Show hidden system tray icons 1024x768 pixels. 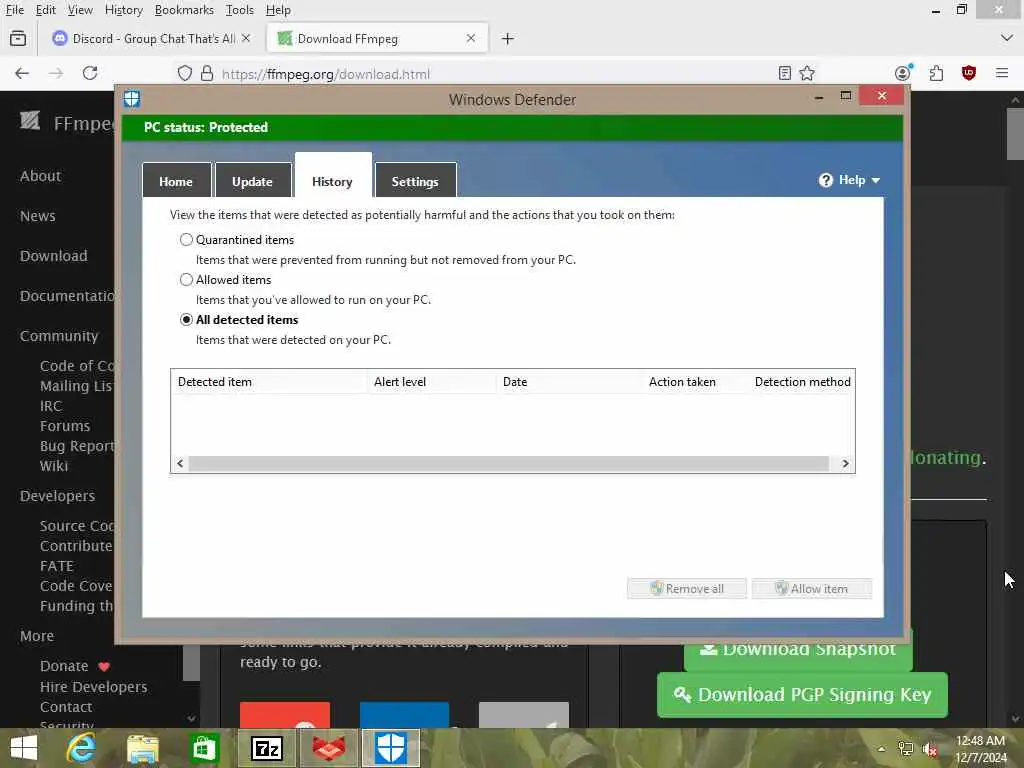tap(882, 749)
